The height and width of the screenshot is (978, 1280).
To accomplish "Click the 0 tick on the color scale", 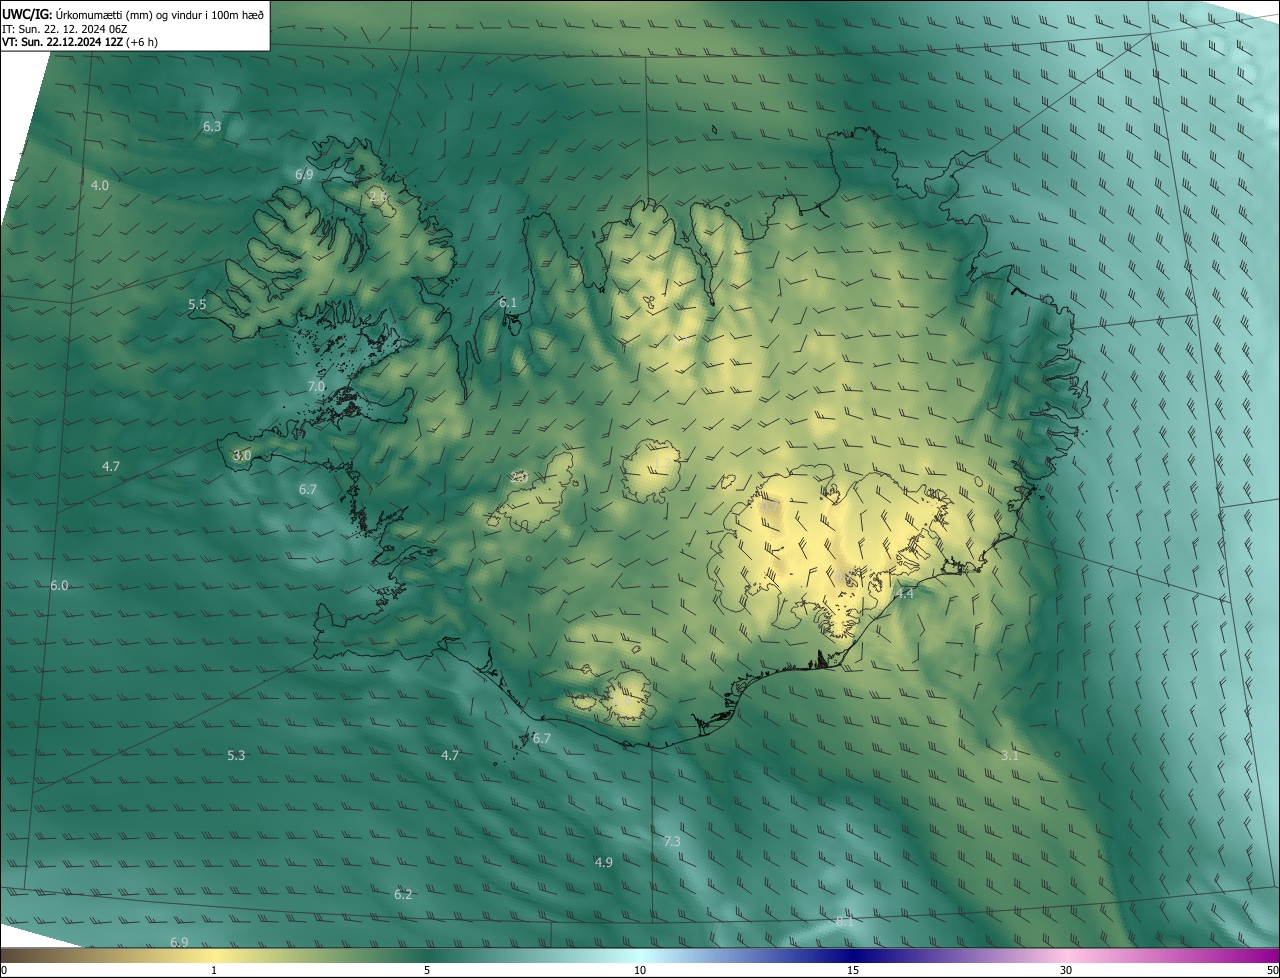I will tap(4, 971).
